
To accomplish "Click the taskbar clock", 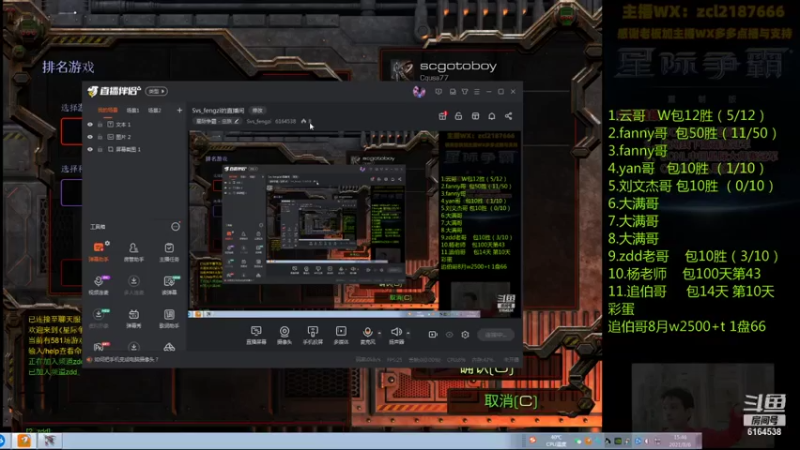I will pos(681,441).
